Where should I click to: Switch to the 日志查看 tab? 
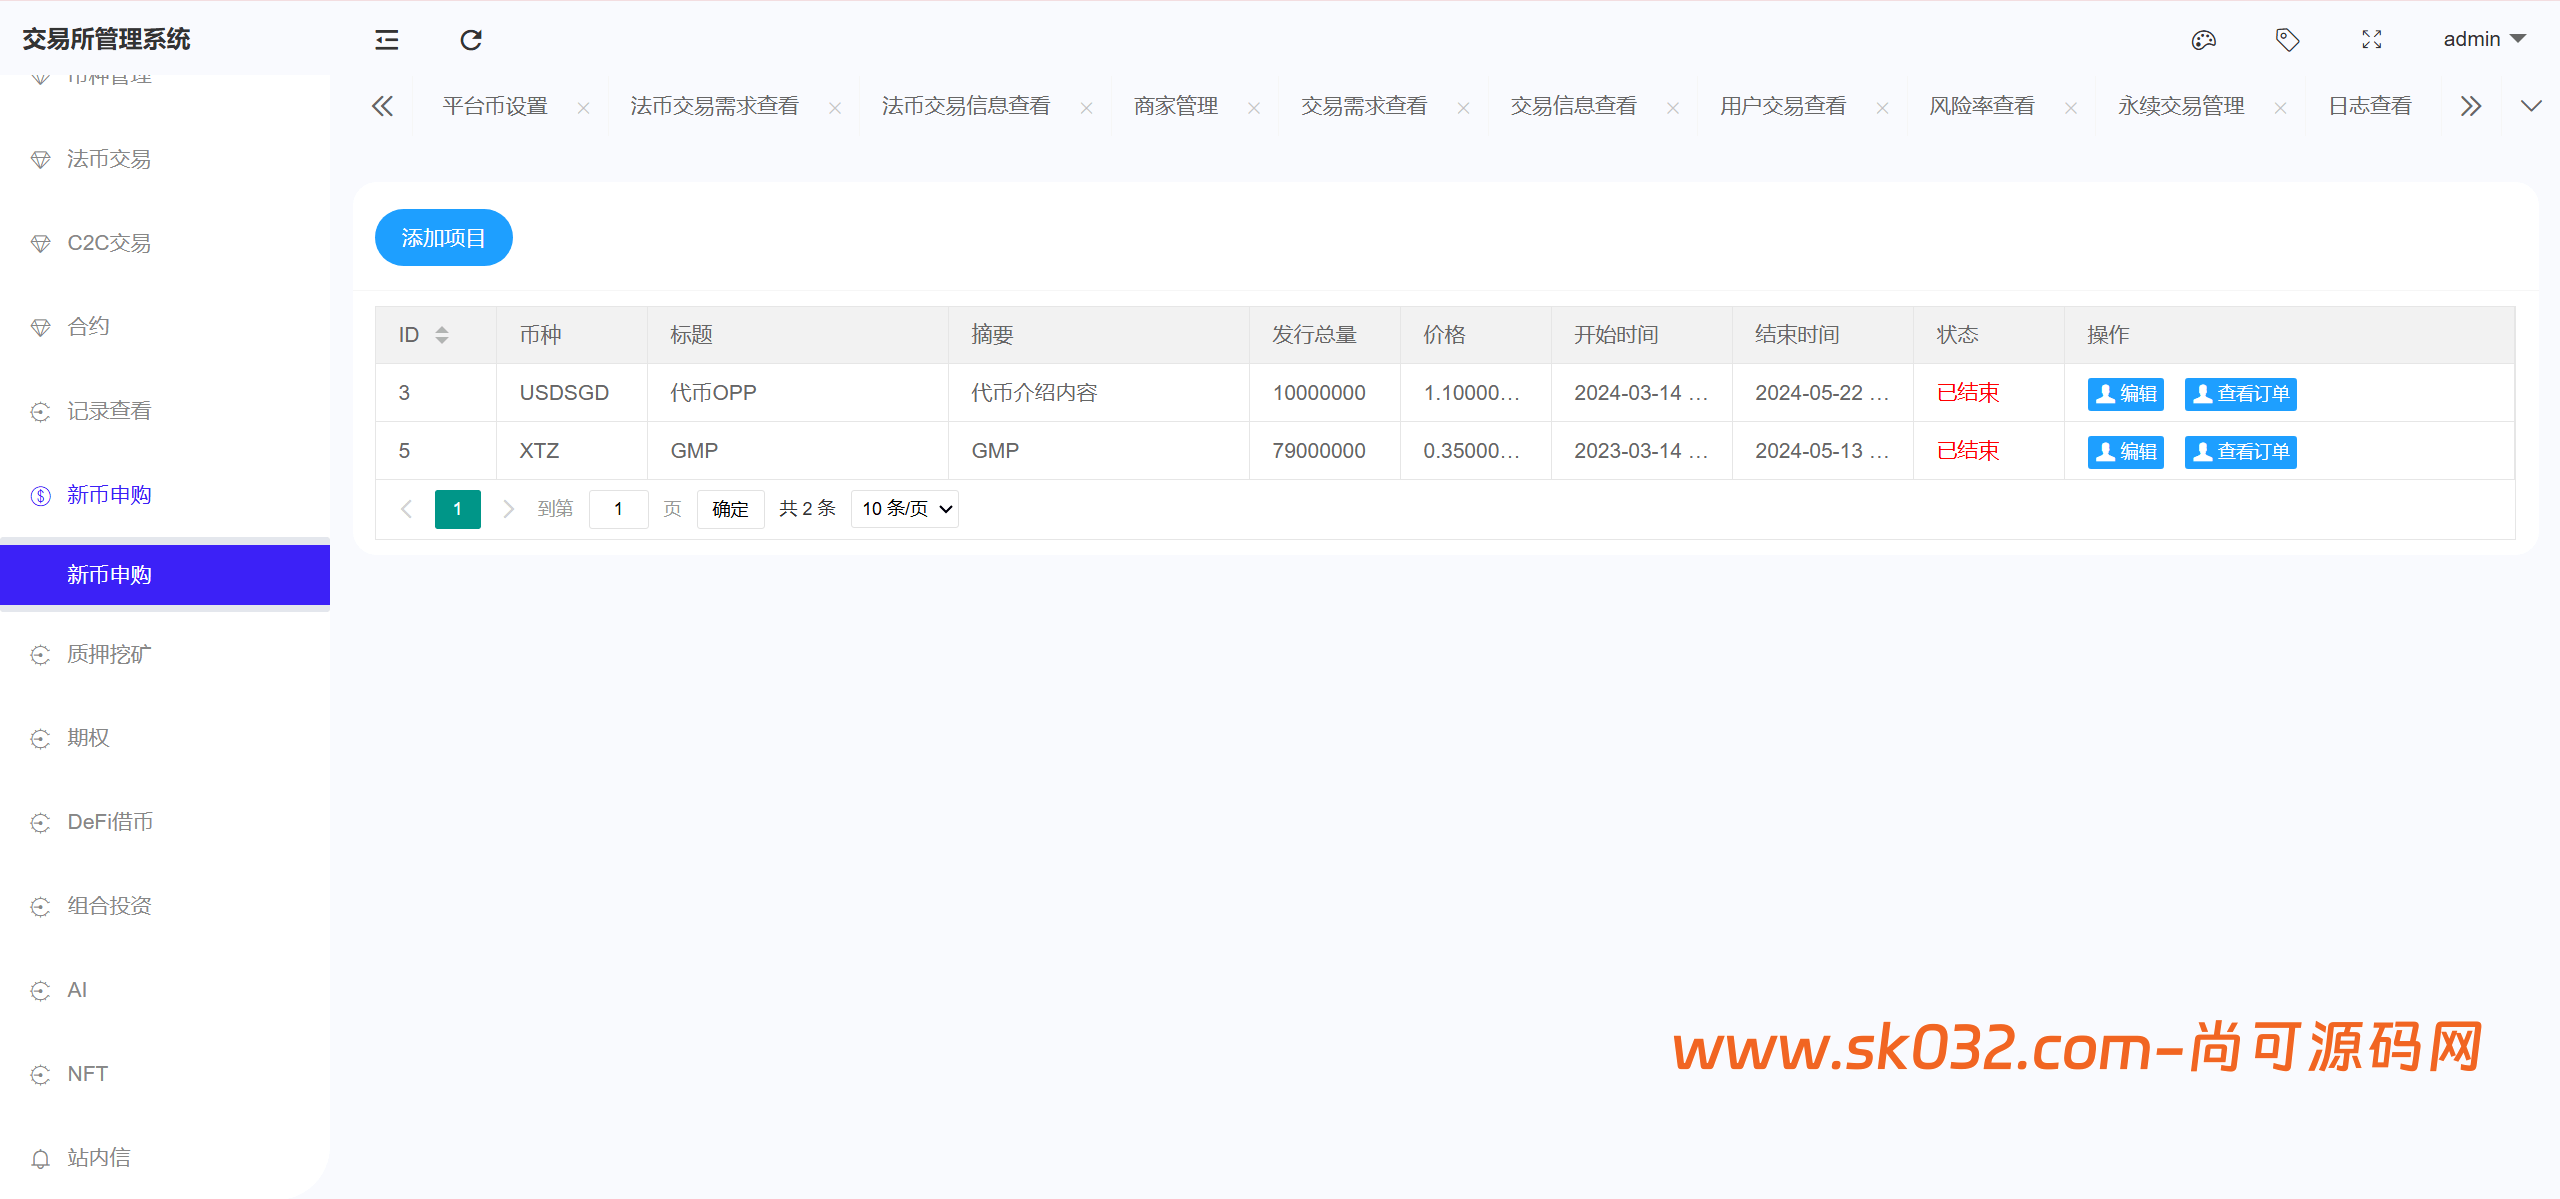click(2369, 105)
